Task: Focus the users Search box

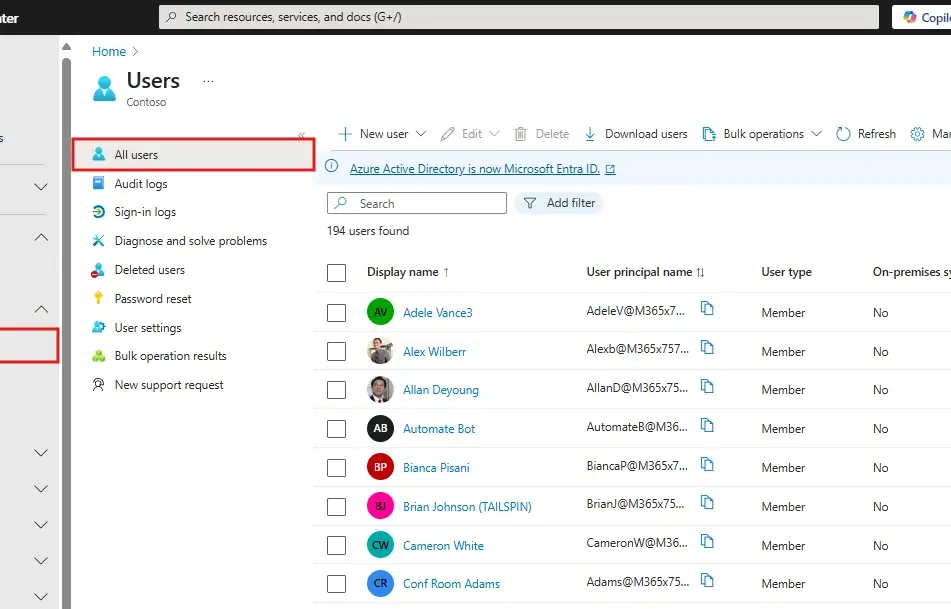Action: pos(417,203)
